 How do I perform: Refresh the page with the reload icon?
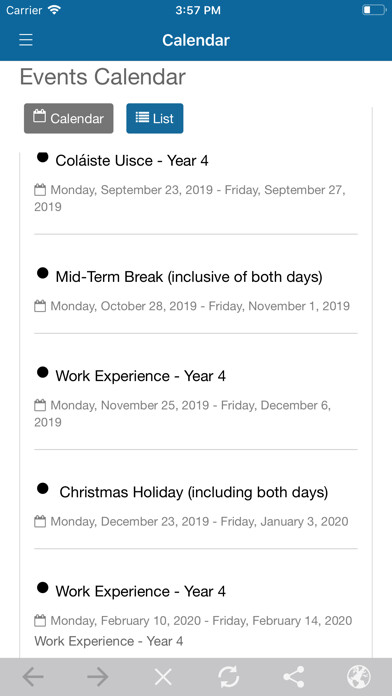[x=228, y=677]
